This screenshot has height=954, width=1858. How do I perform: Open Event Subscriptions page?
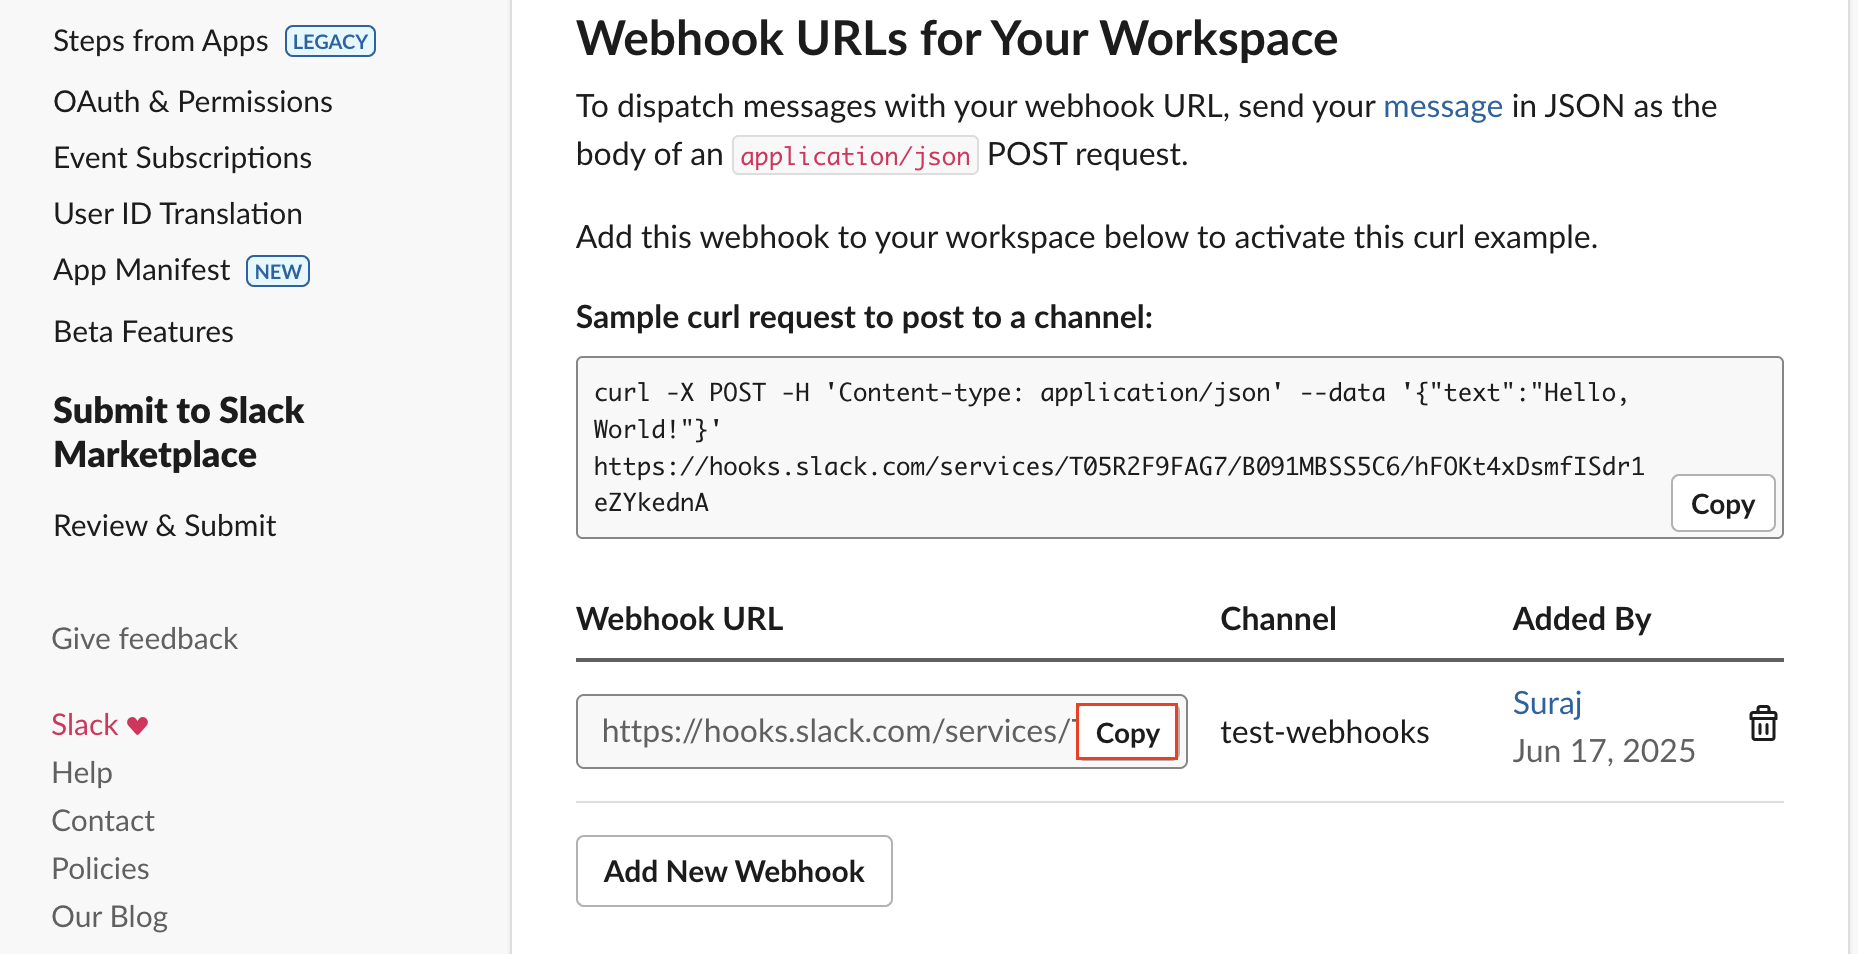(x=182, y=157)
